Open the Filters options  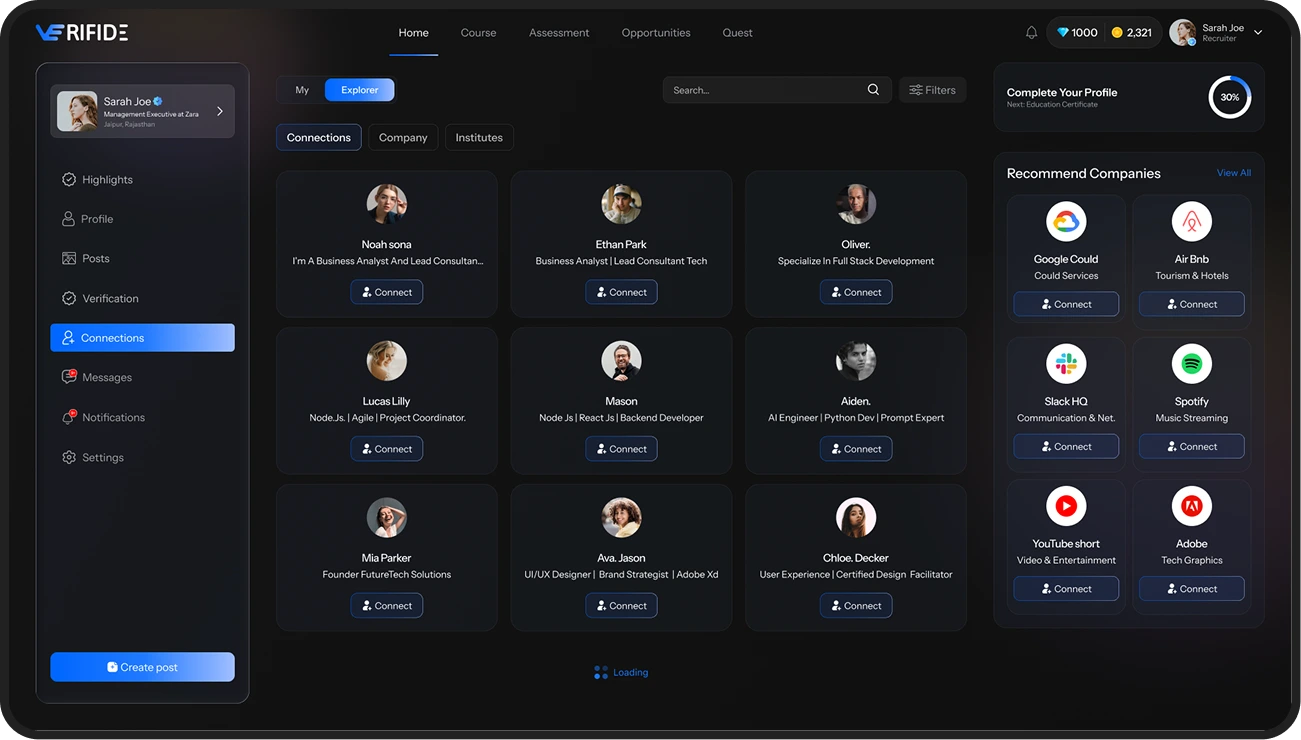(x=932, y=90)
